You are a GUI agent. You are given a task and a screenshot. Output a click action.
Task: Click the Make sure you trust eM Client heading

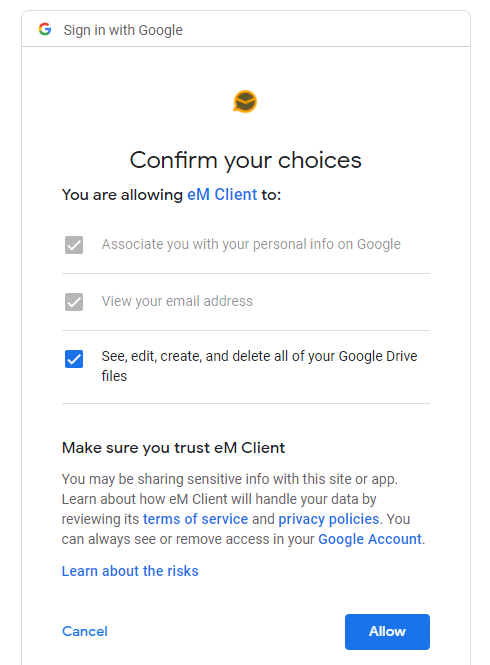click(173, 448)
